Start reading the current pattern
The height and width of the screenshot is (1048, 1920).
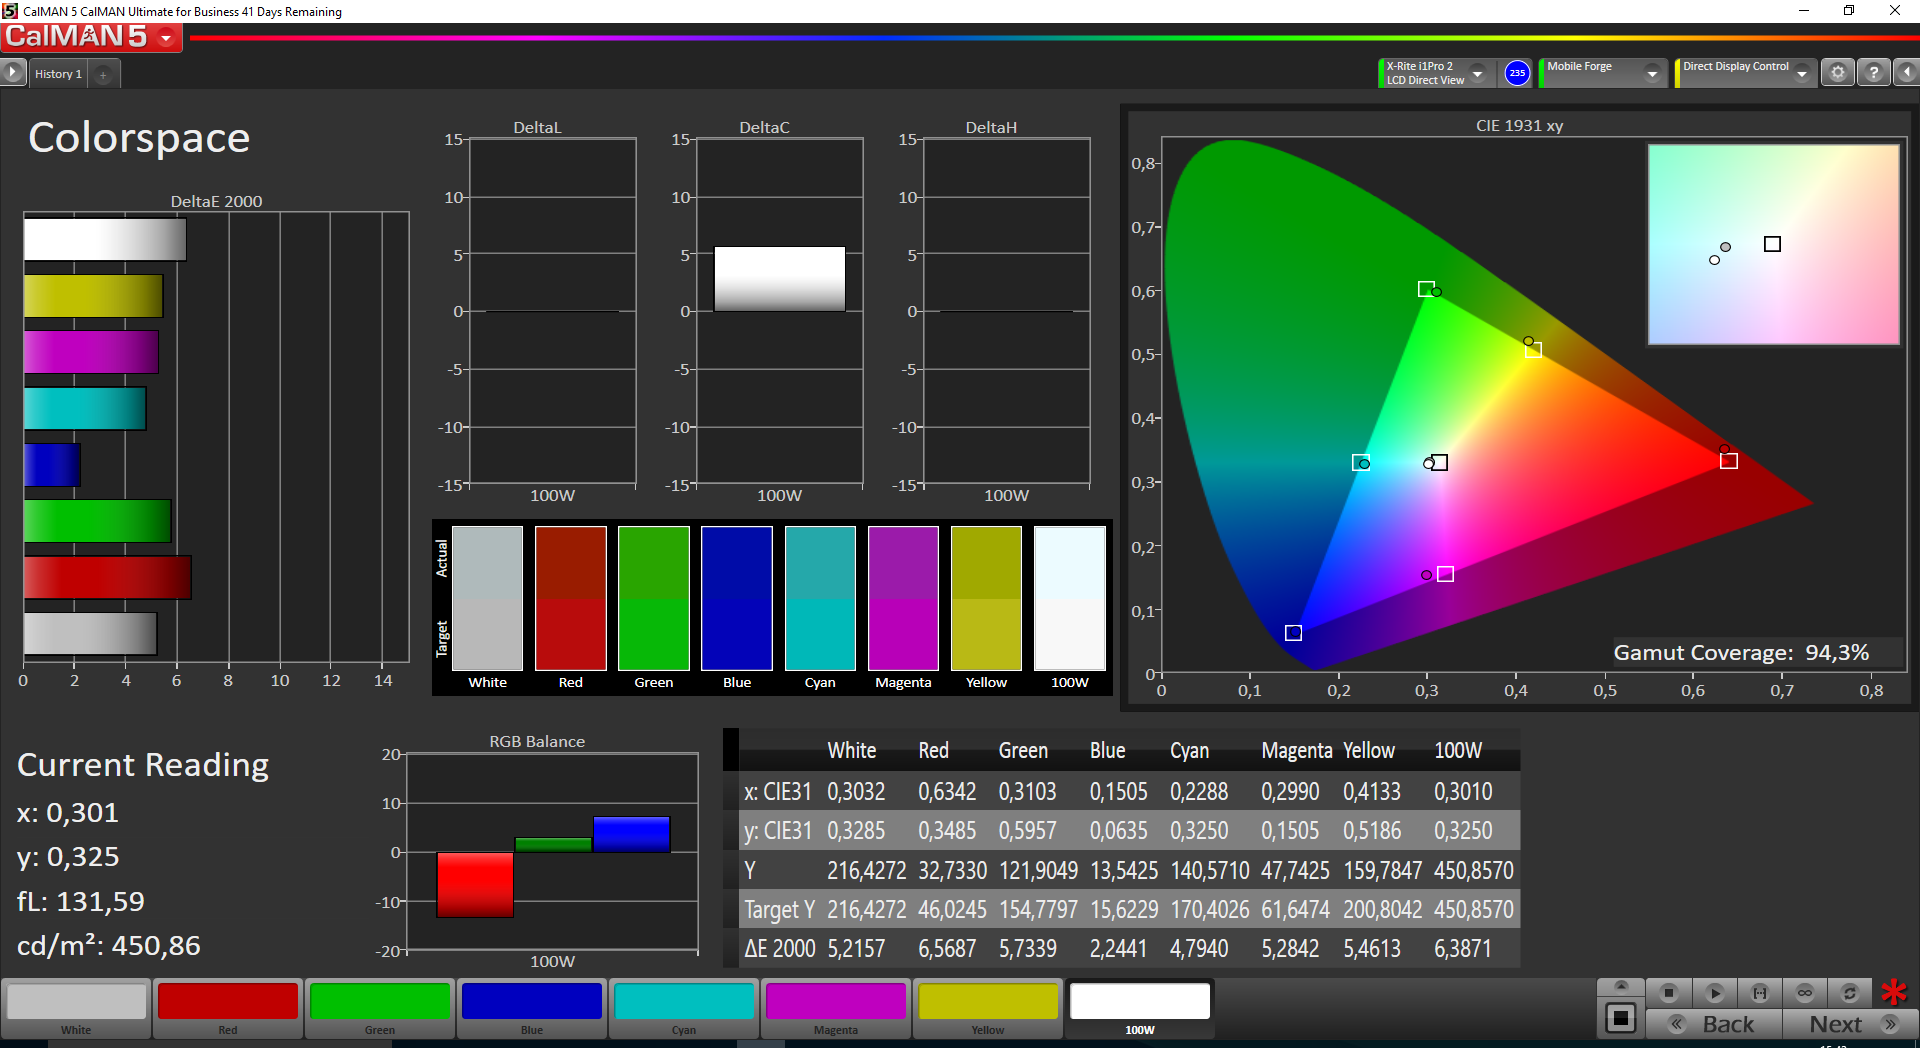pos(1714,993)
